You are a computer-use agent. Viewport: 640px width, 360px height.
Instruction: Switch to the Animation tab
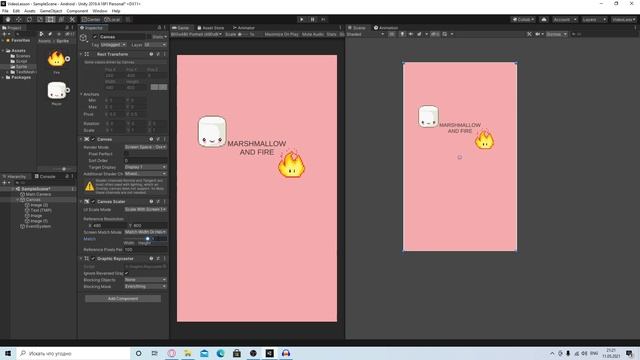pos(386,28)
